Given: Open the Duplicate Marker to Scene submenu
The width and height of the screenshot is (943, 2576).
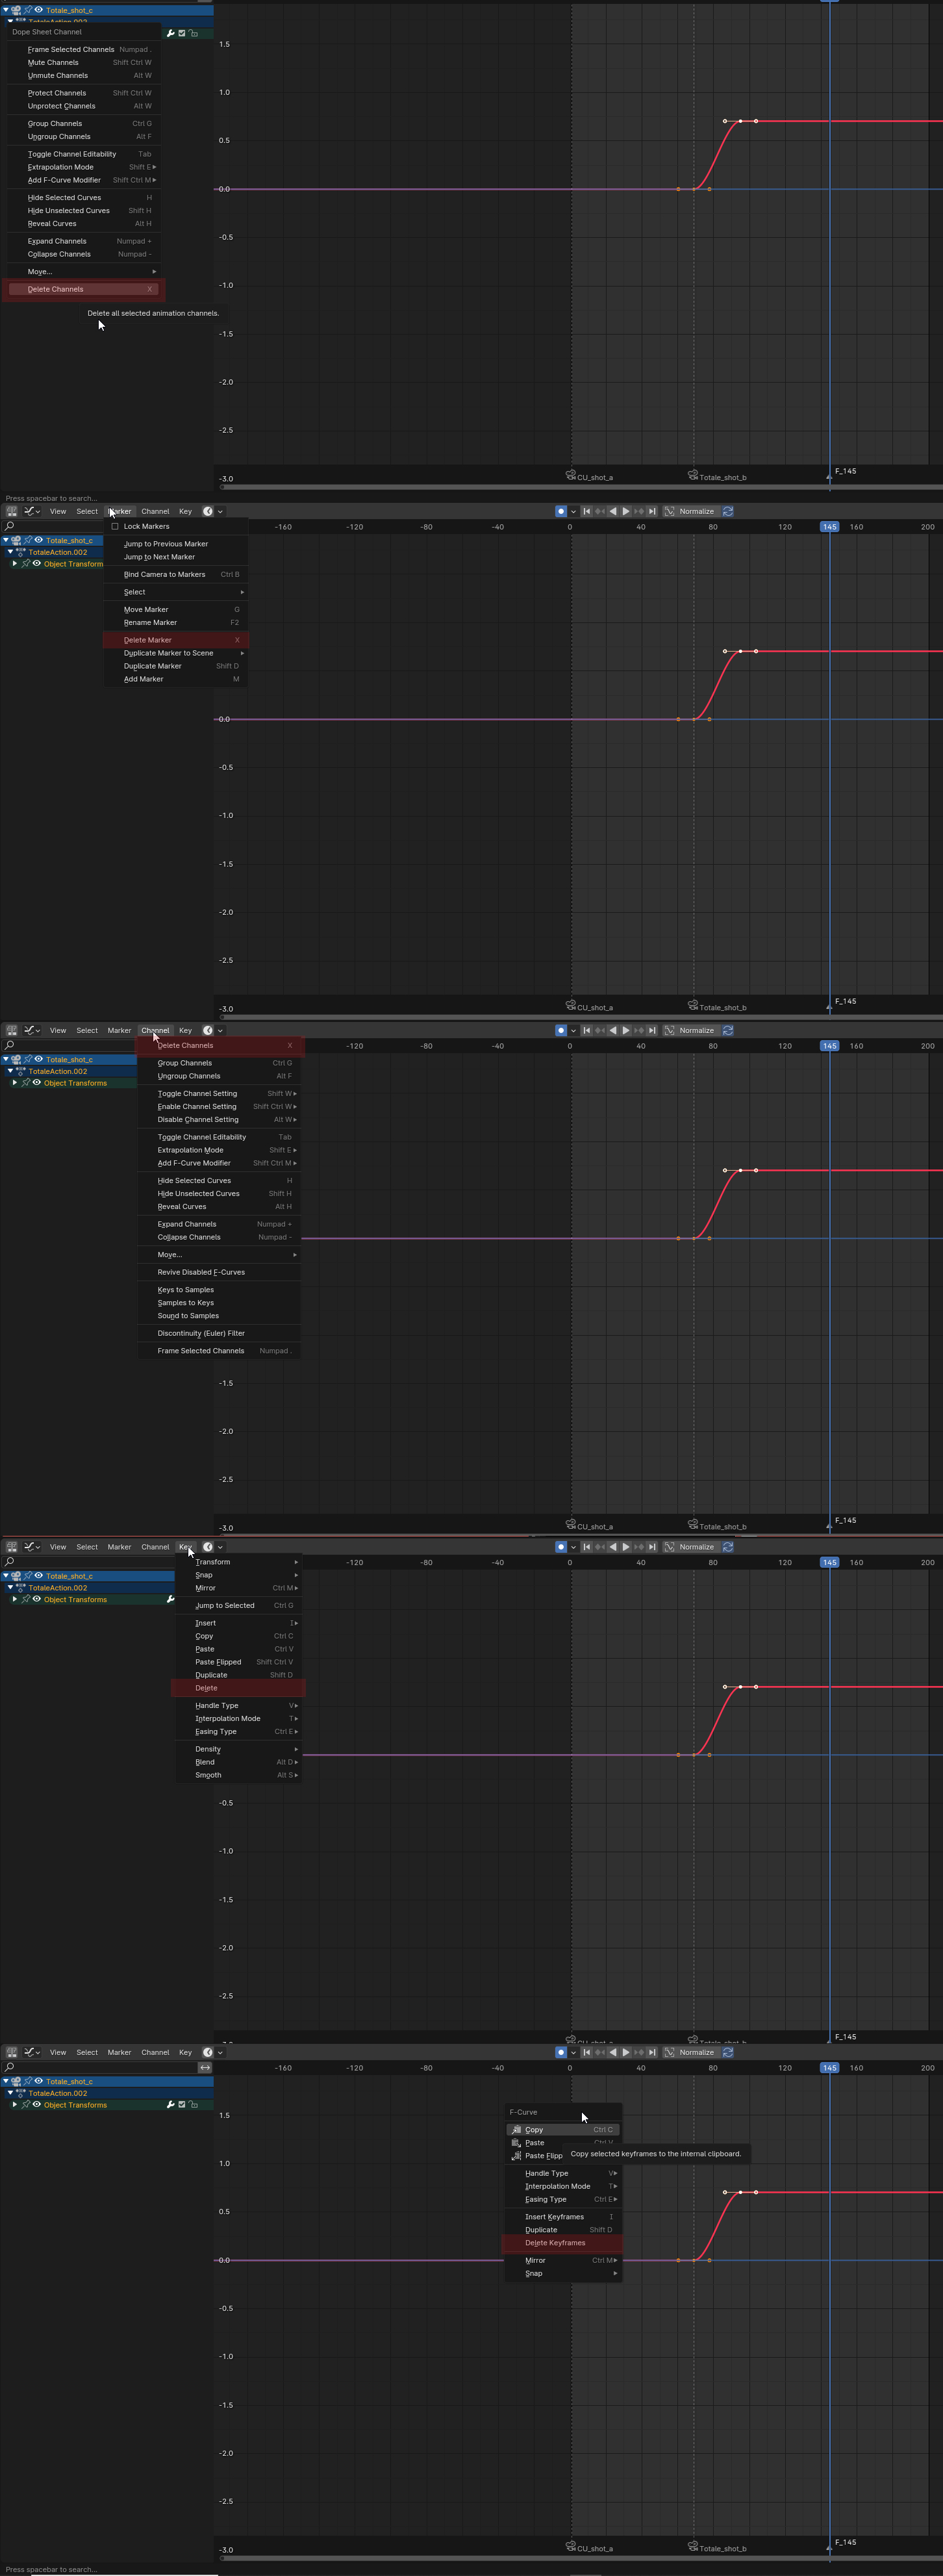Looking at the screenshot, I should click(x=176, y=653).
